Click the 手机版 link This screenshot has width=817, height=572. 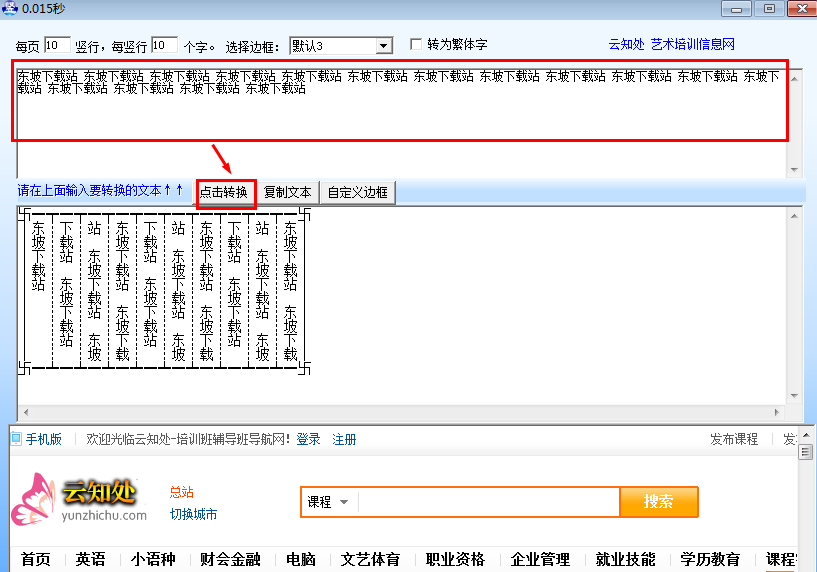coord(44,439)
